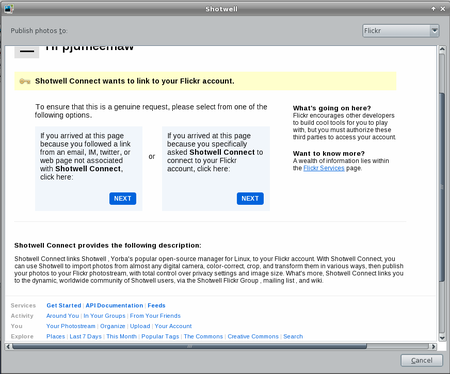Click the Search link in Explore row
Image resolution: width=450 pixels, height=374 pixels.
[x=293, y=336]
